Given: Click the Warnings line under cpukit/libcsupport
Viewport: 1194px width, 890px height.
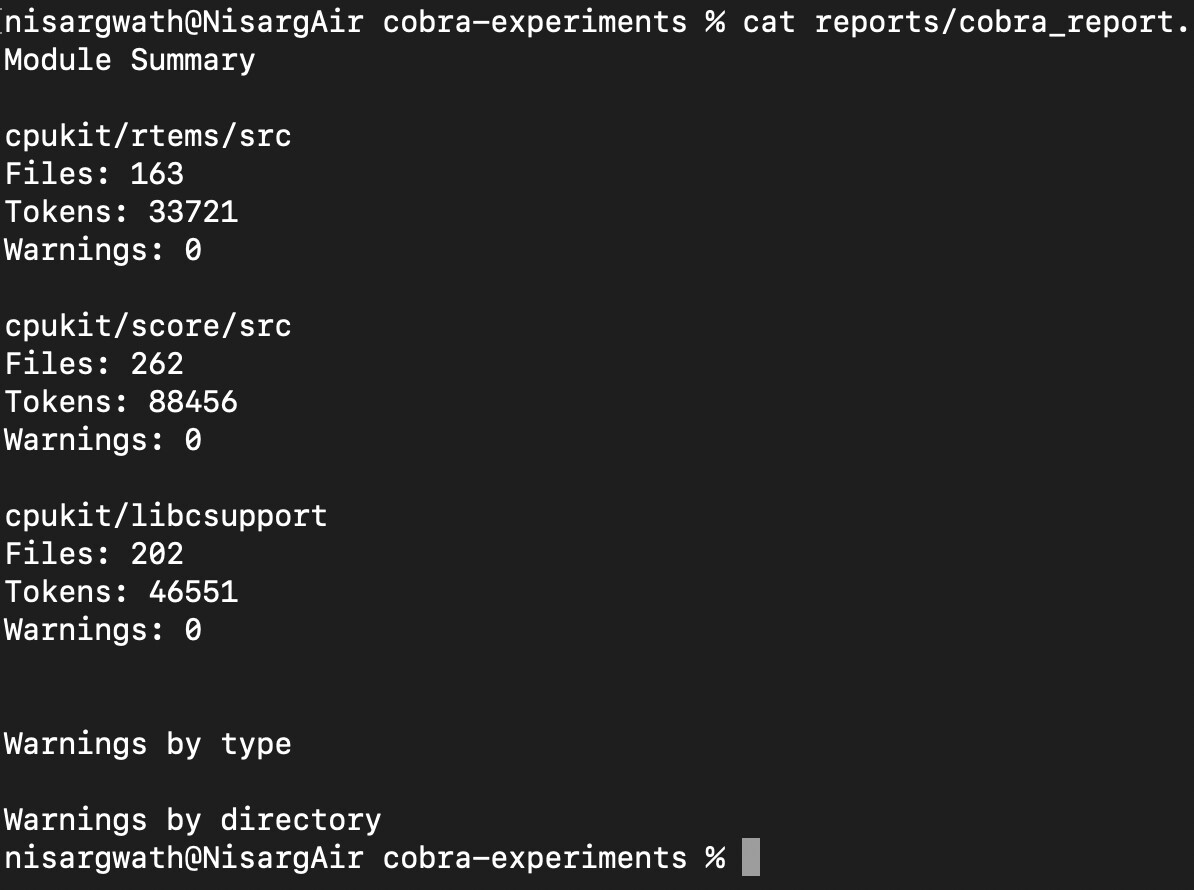Looking at the screenshot, I should point(103,630).
